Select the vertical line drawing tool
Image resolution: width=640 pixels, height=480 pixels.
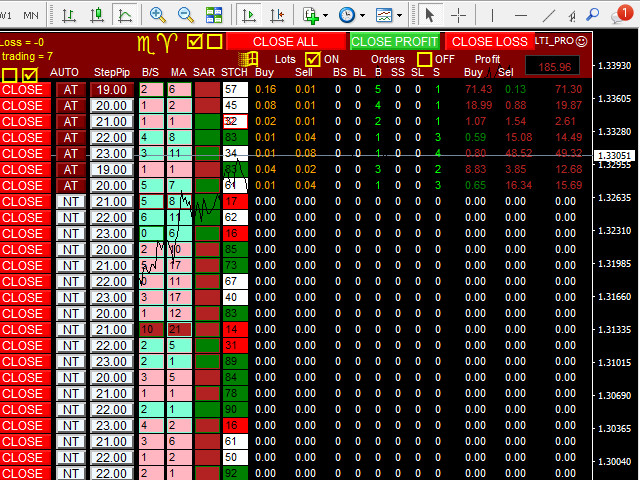coord(492,16)
